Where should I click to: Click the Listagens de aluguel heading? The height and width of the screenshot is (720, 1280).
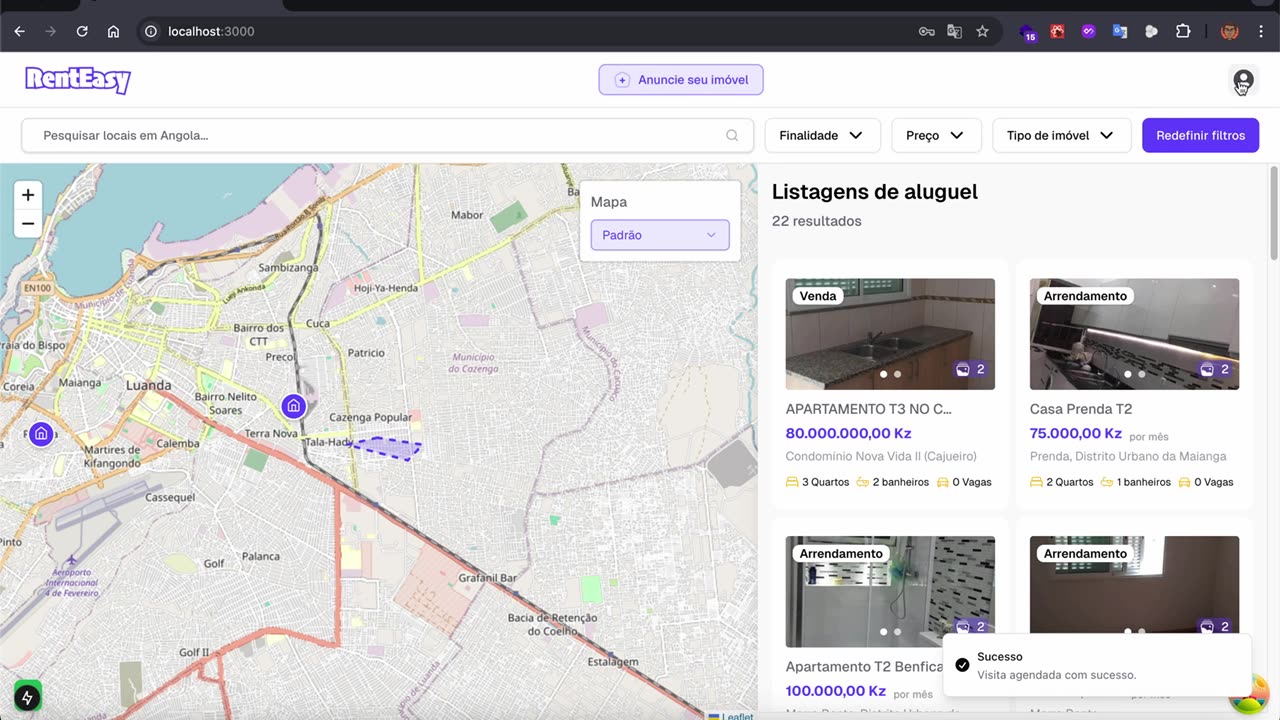click(875, 192)
